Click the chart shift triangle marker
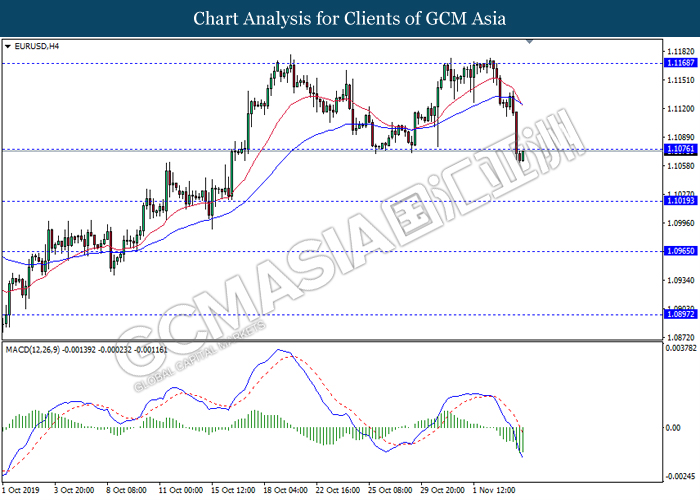700x500 pixels. coord(529,42)
